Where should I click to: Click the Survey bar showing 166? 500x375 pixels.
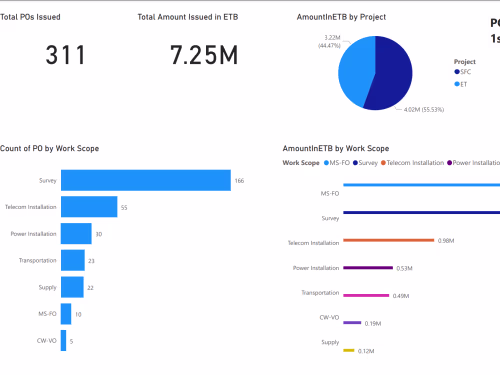tap(146, 180)
